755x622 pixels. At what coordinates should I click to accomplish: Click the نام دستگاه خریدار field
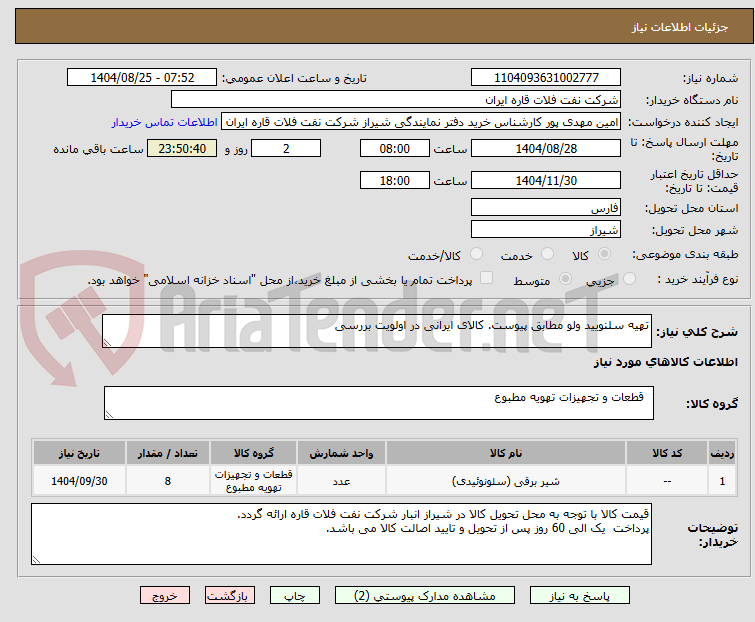(396, 100)
